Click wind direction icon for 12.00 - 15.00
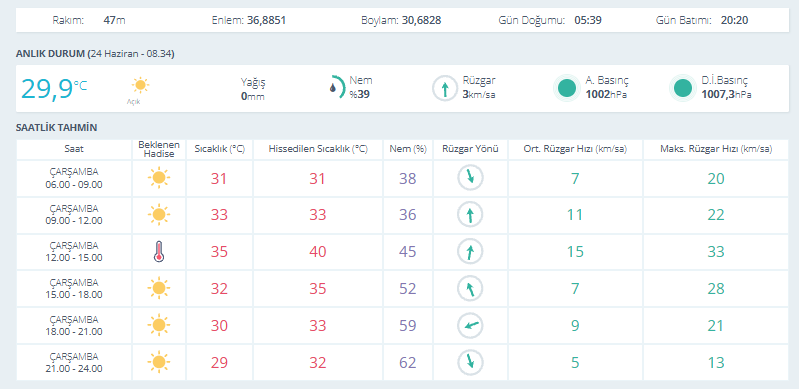 470,252
